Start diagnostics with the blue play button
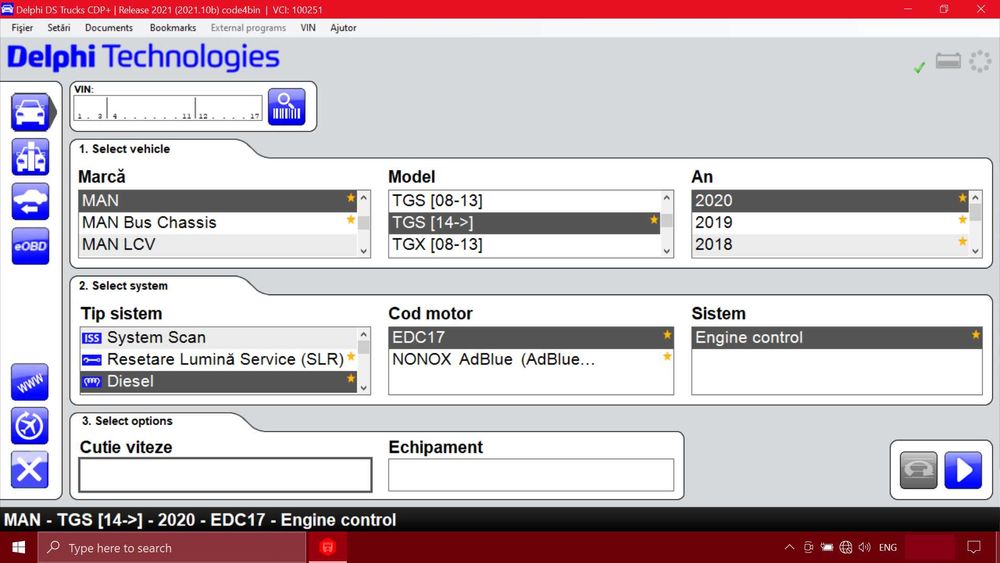 pyautogui.click(x=963, y=470)
